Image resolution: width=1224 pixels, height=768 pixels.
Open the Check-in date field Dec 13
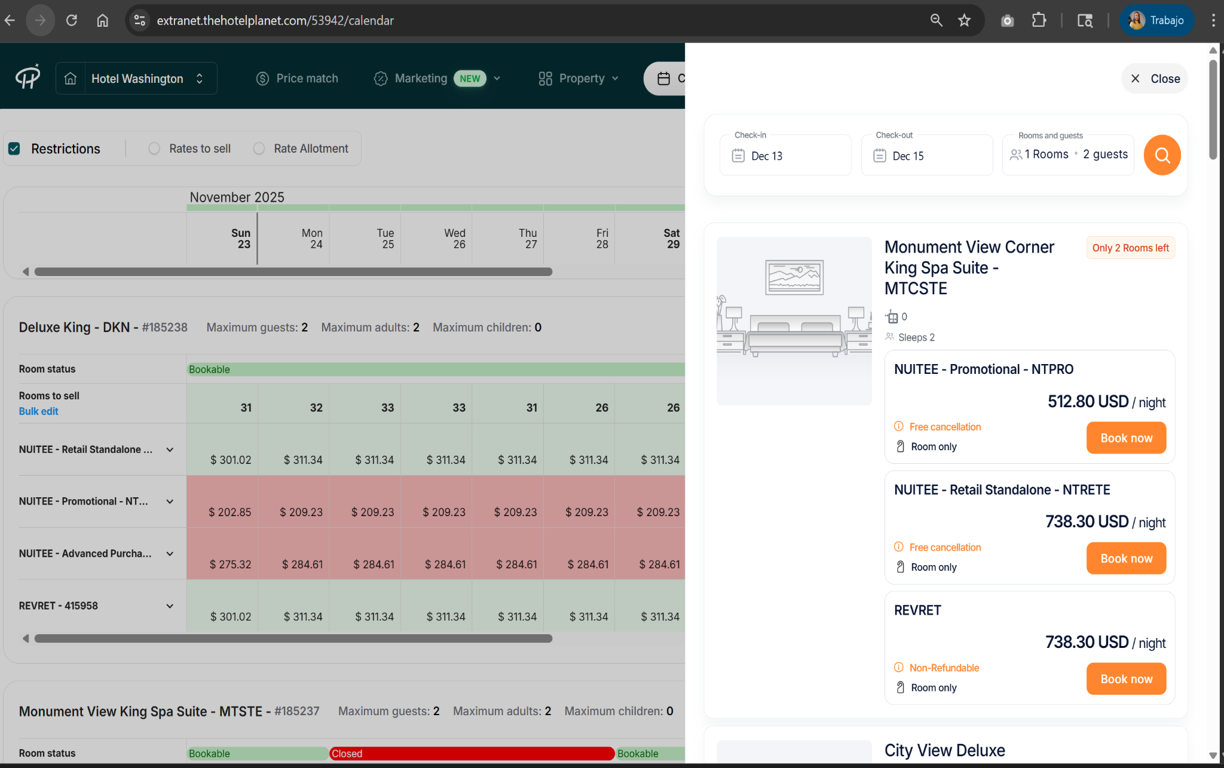(785, 155)
